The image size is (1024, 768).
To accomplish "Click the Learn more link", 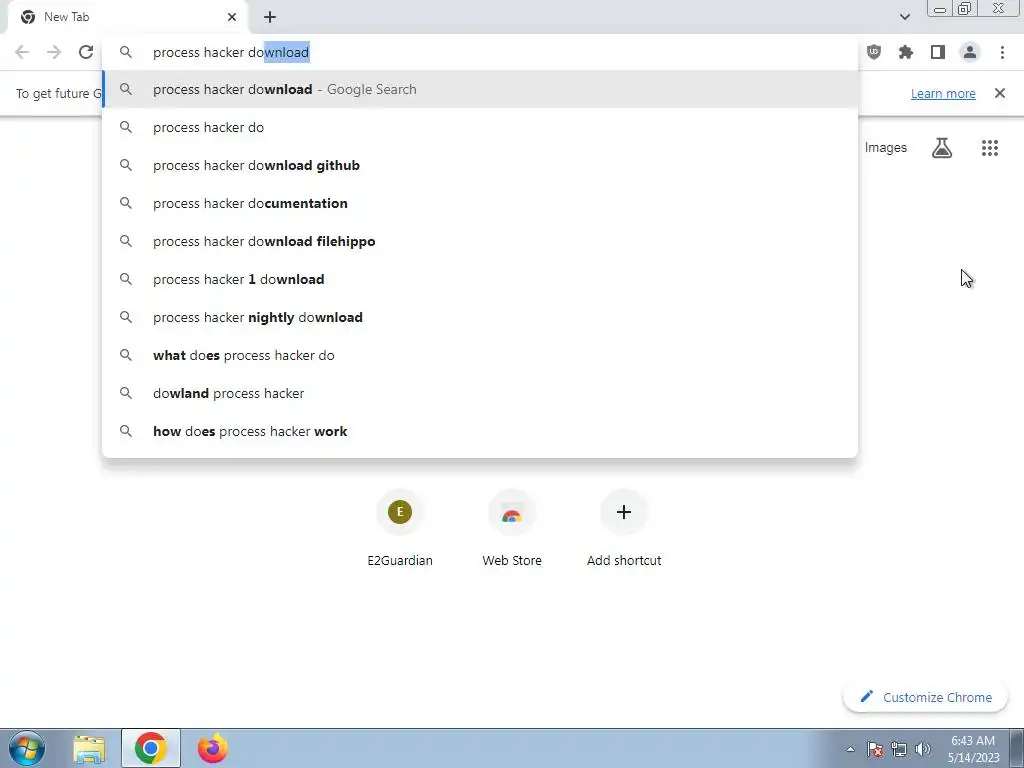I will [943, 93].
